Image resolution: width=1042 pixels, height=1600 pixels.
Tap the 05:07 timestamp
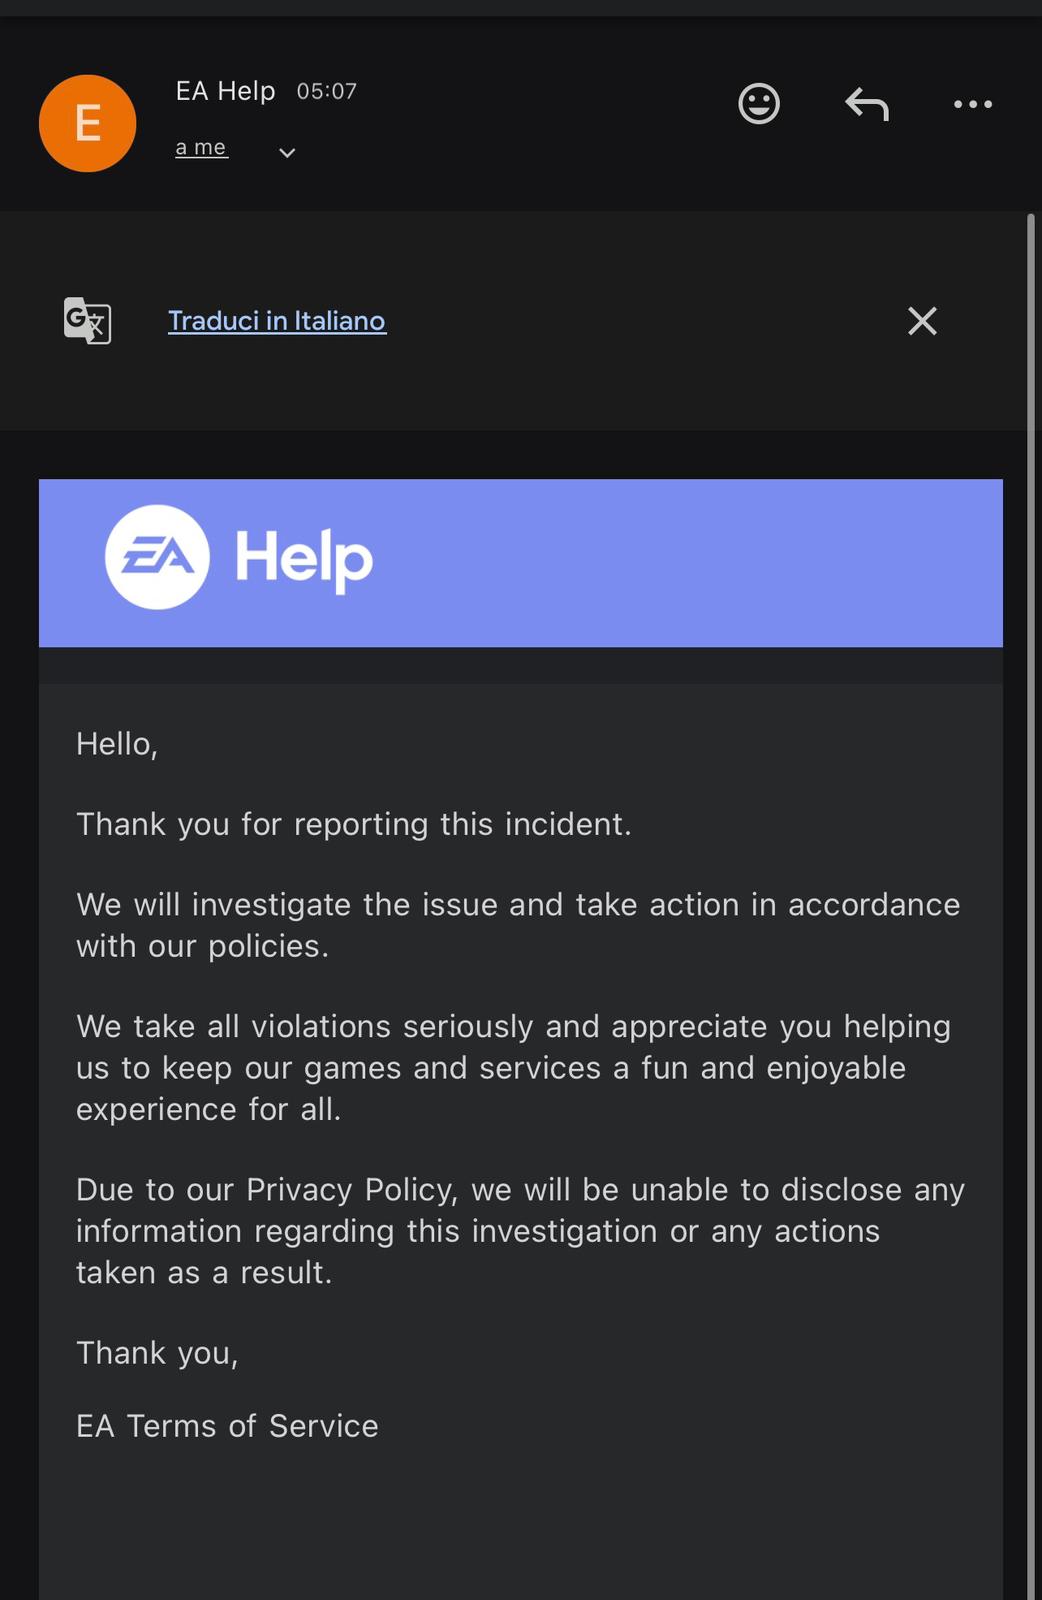coord(327,92)
